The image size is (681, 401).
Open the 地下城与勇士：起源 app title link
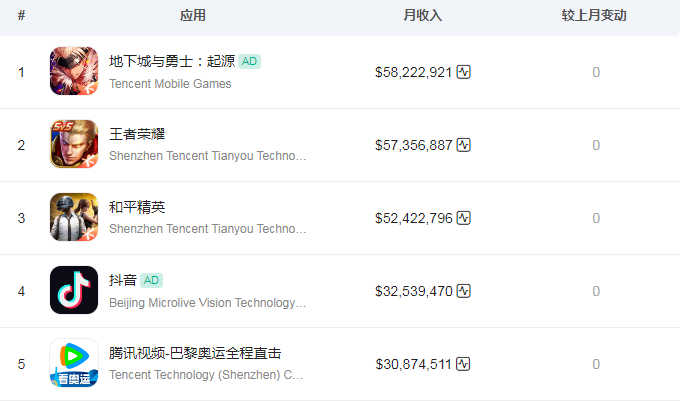pyautogui.click(x=172, y=62)
